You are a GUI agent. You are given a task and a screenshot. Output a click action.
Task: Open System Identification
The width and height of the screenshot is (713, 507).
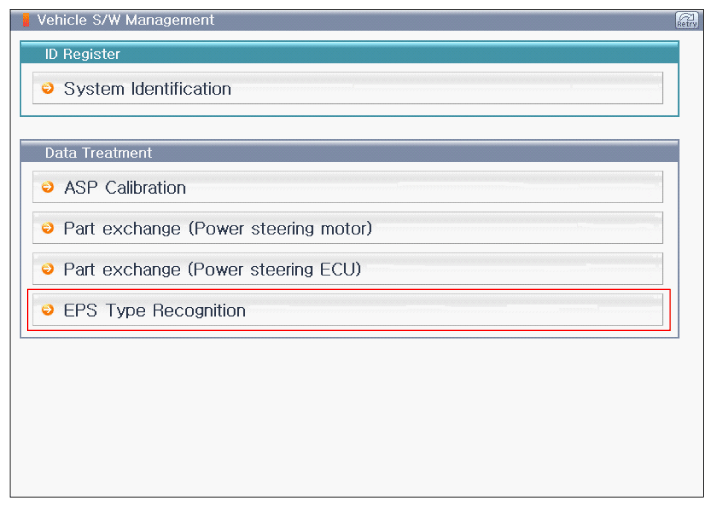347,88
